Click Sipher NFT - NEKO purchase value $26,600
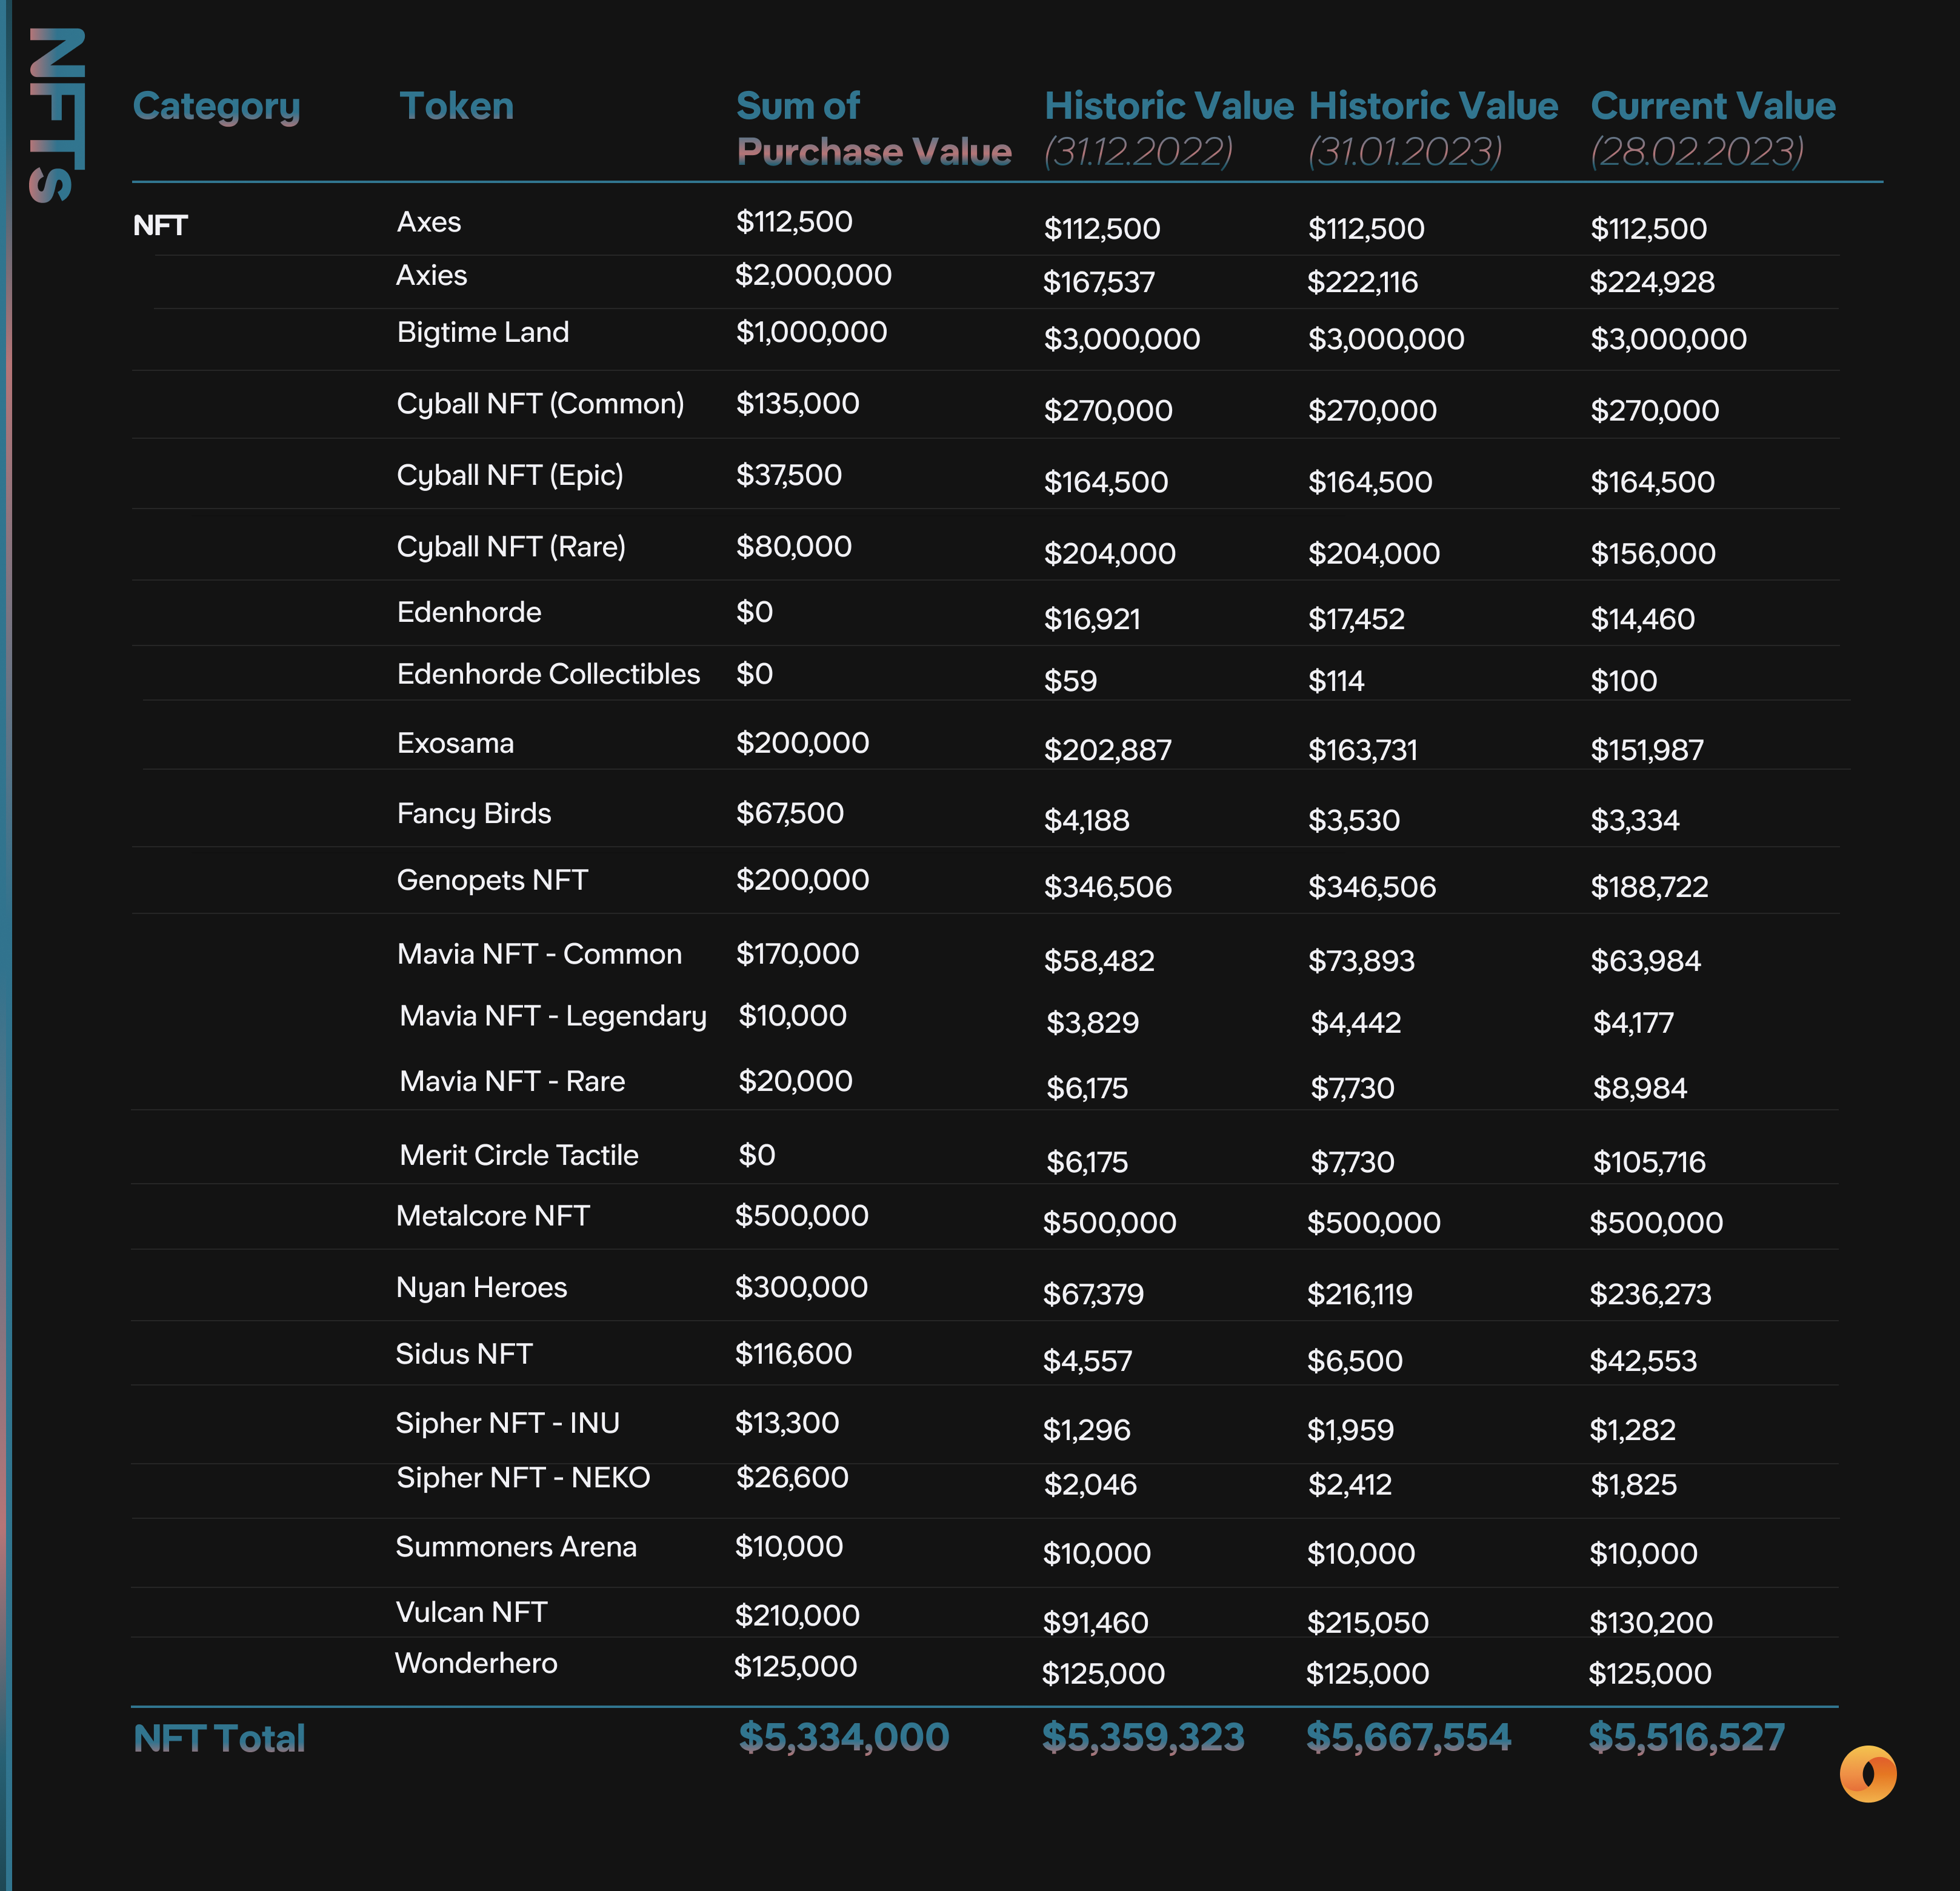1960x1891 pixels. (x=792, y=1478)
